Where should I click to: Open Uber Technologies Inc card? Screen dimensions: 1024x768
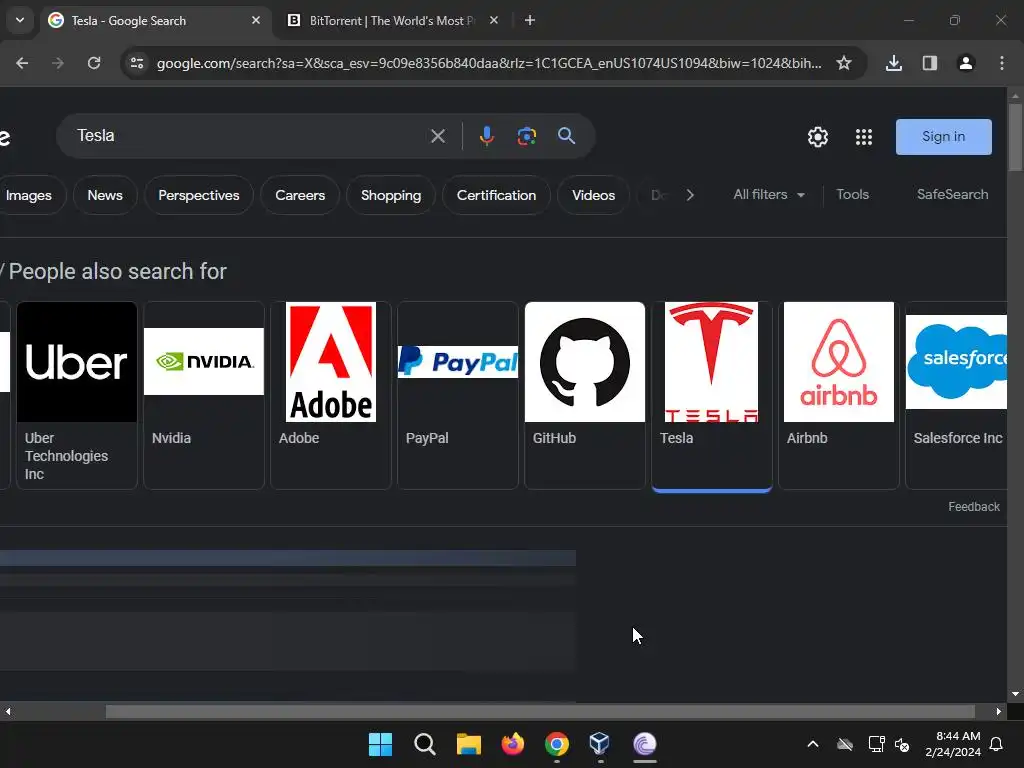(77, 395)
